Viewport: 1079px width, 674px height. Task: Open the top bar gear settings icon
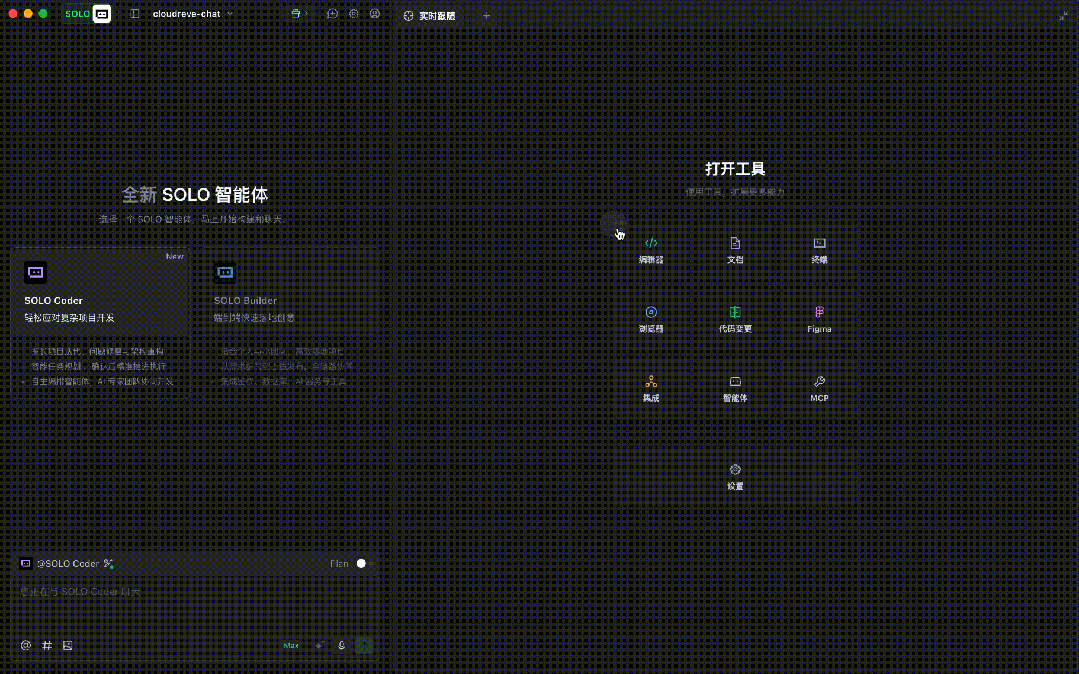(x=354, y=14)
